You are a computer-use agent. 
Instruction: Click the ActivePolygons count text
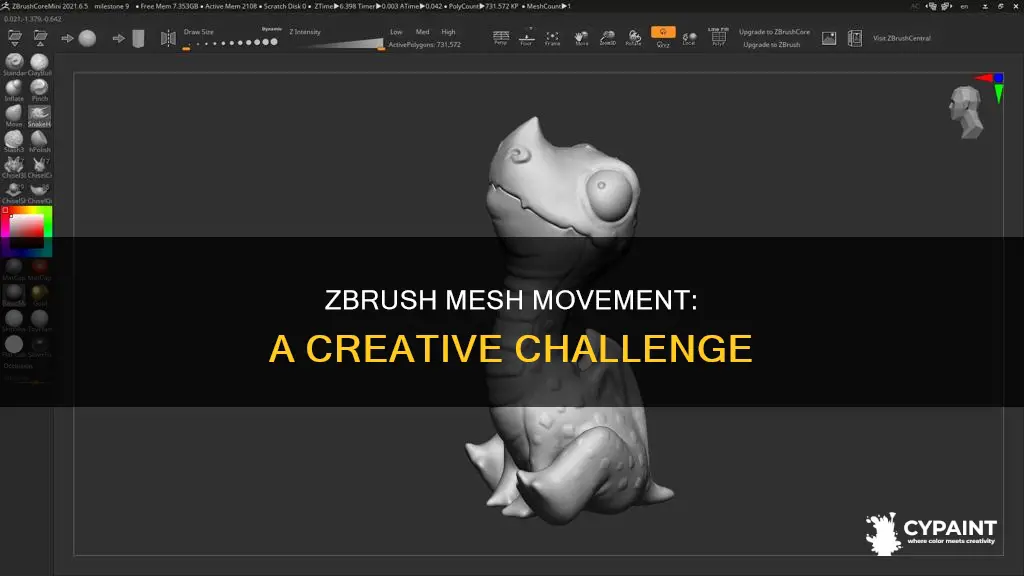coord(424,44)
